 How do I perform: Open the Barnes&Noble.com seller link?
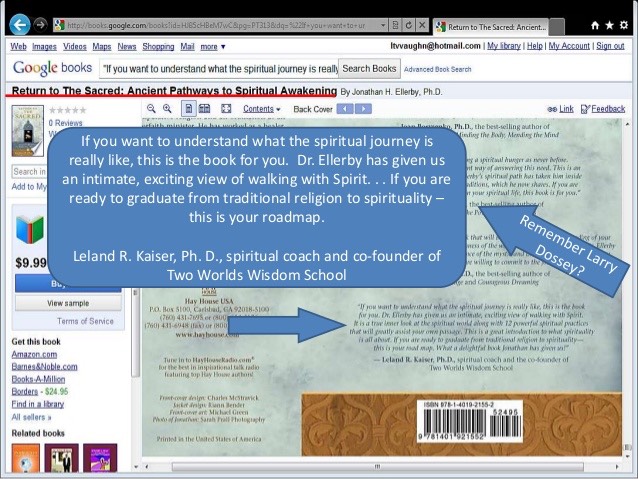[44, 366]
